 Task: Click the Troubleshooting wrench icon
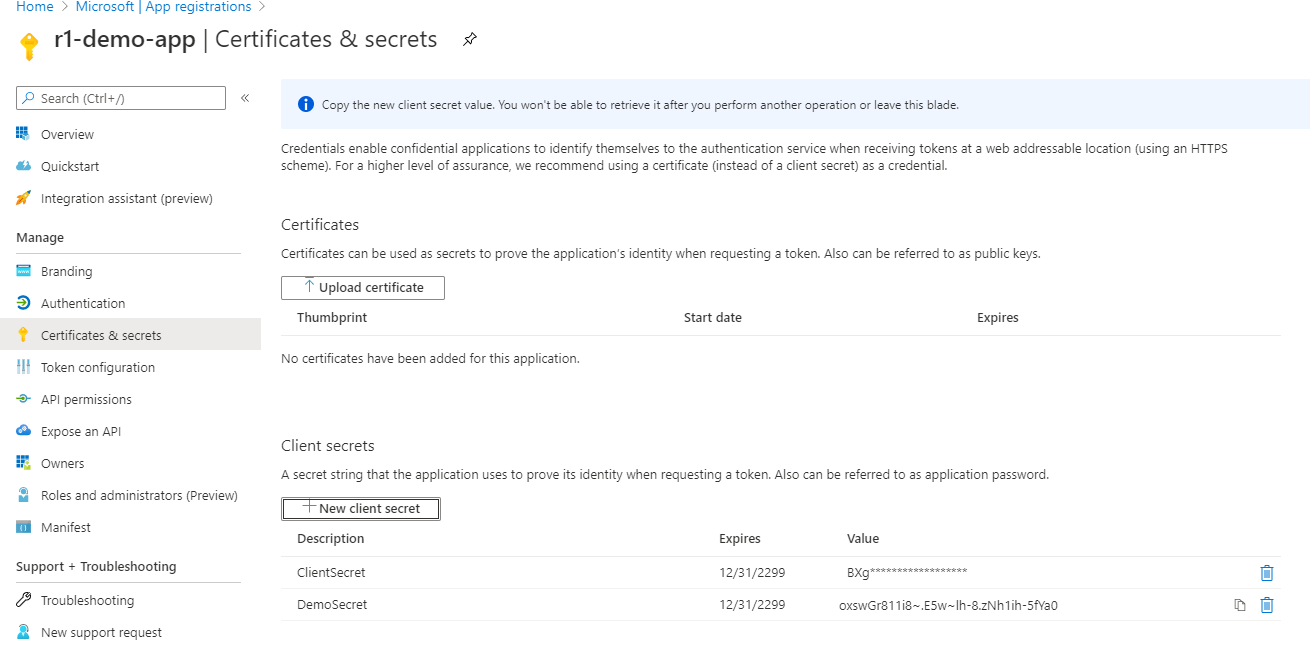point(23,600)
